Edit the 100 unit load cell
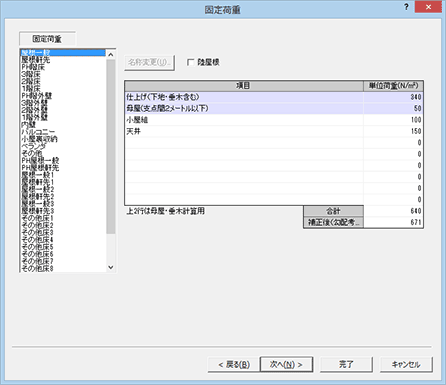Viewport: 446px width, 385px height. point(393,120)
